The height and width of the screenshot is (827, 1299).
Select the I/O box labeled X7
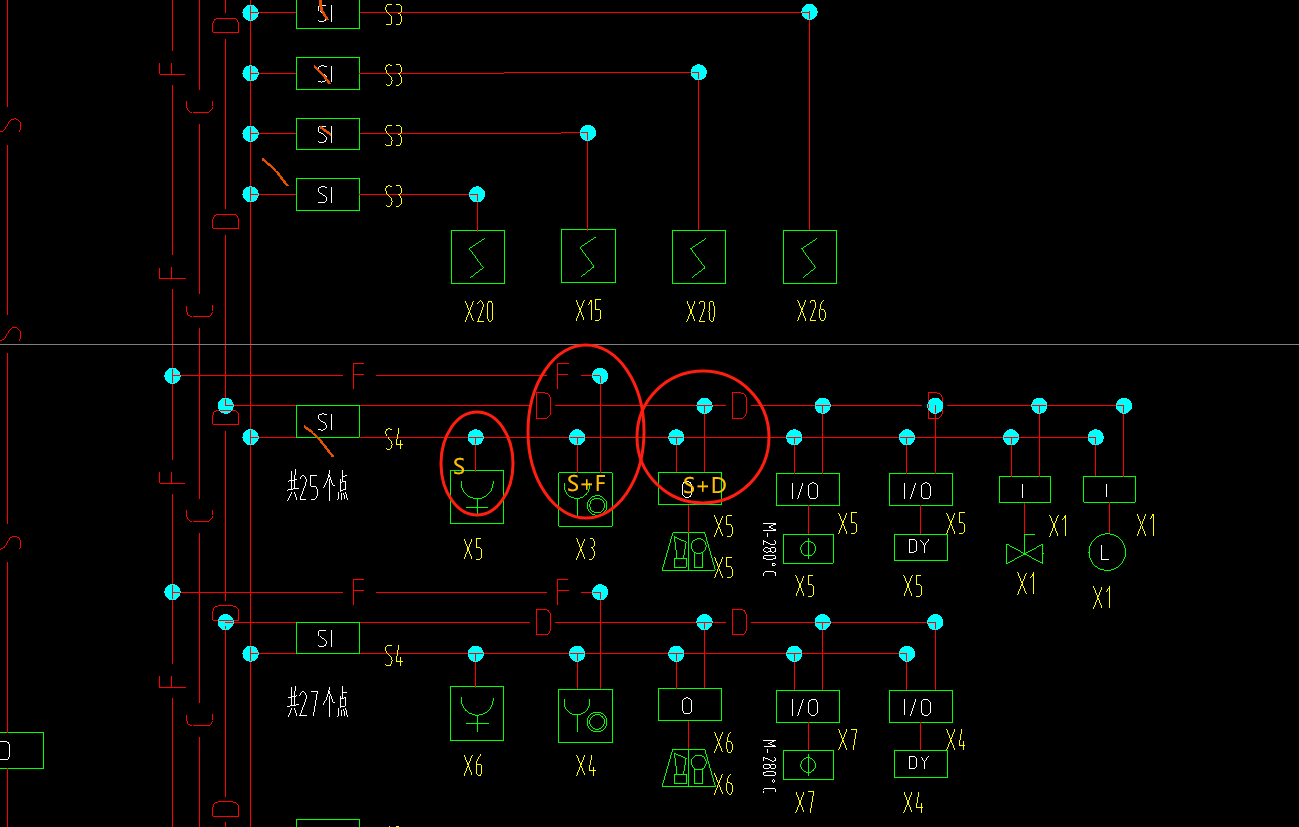808,707
